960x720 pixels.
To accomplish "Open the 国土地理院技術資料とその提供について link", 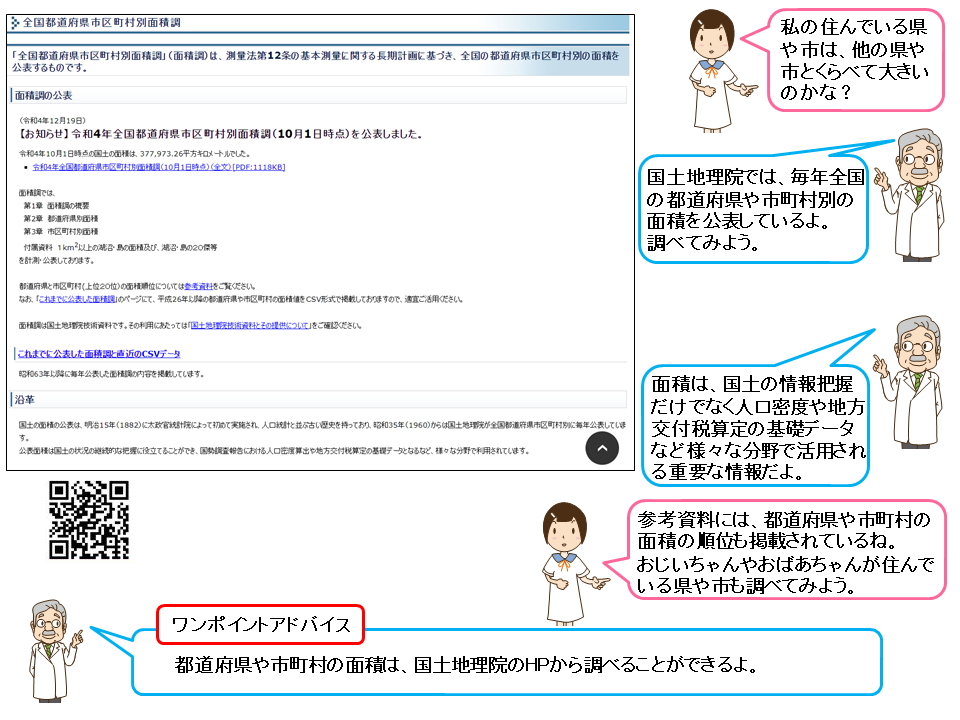I will tap(250, 325).
